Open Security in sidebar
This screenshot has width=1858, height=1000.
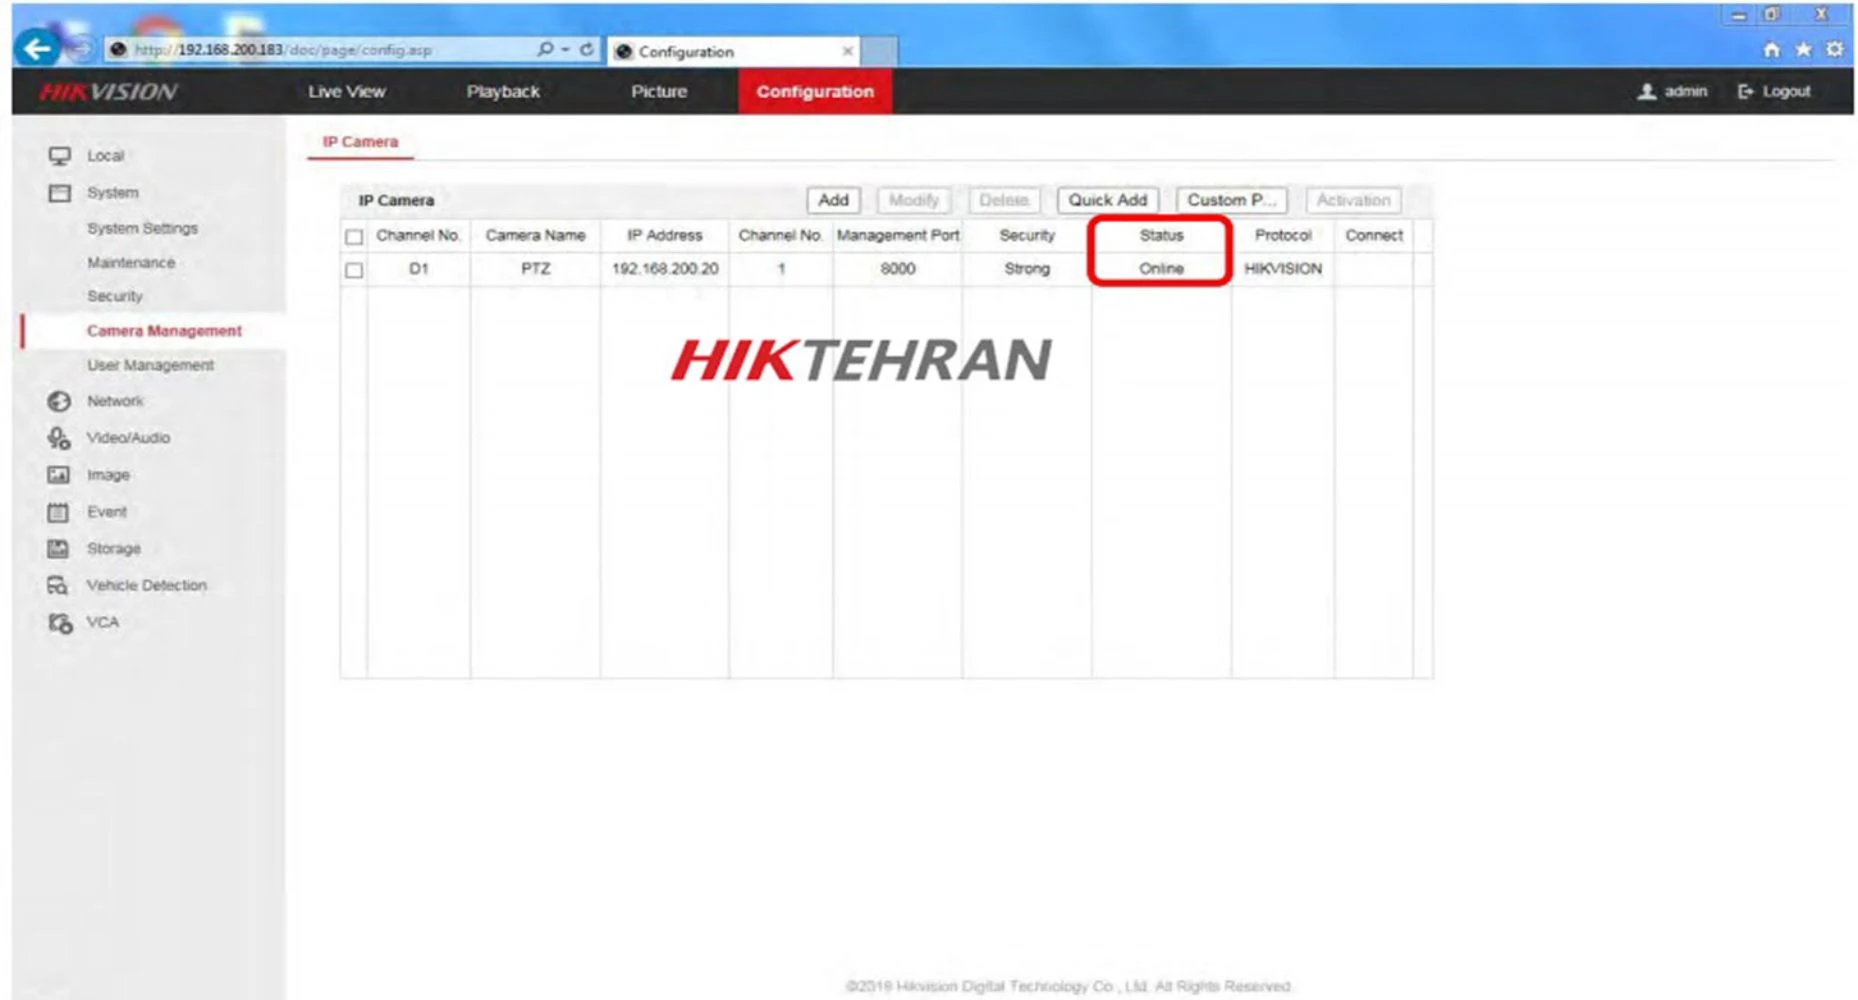(115, 297)
